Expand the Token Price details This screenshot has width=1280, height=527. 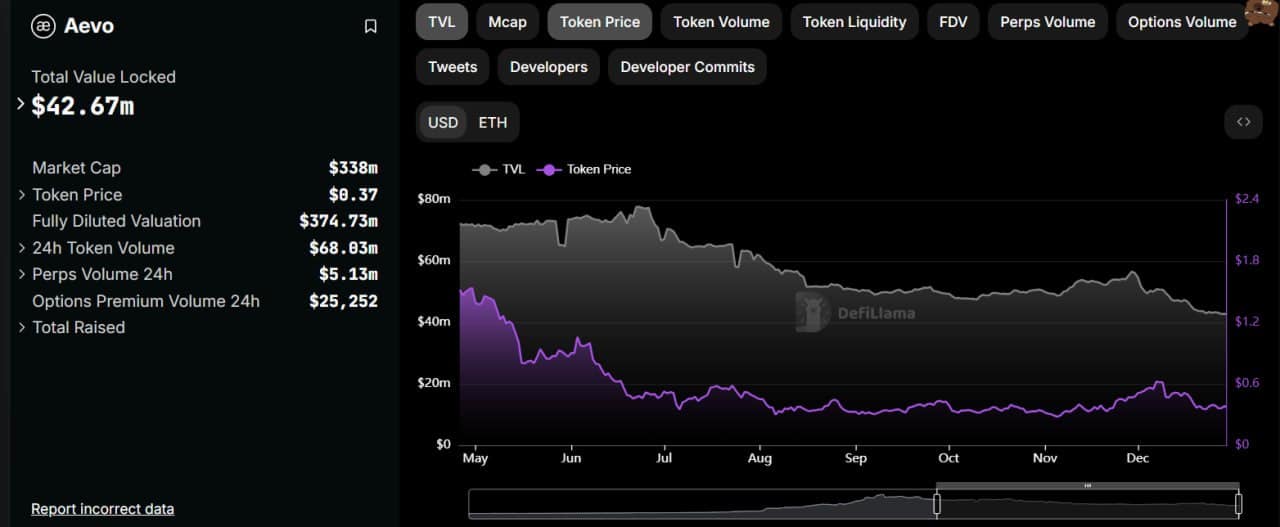pos(22,195)
